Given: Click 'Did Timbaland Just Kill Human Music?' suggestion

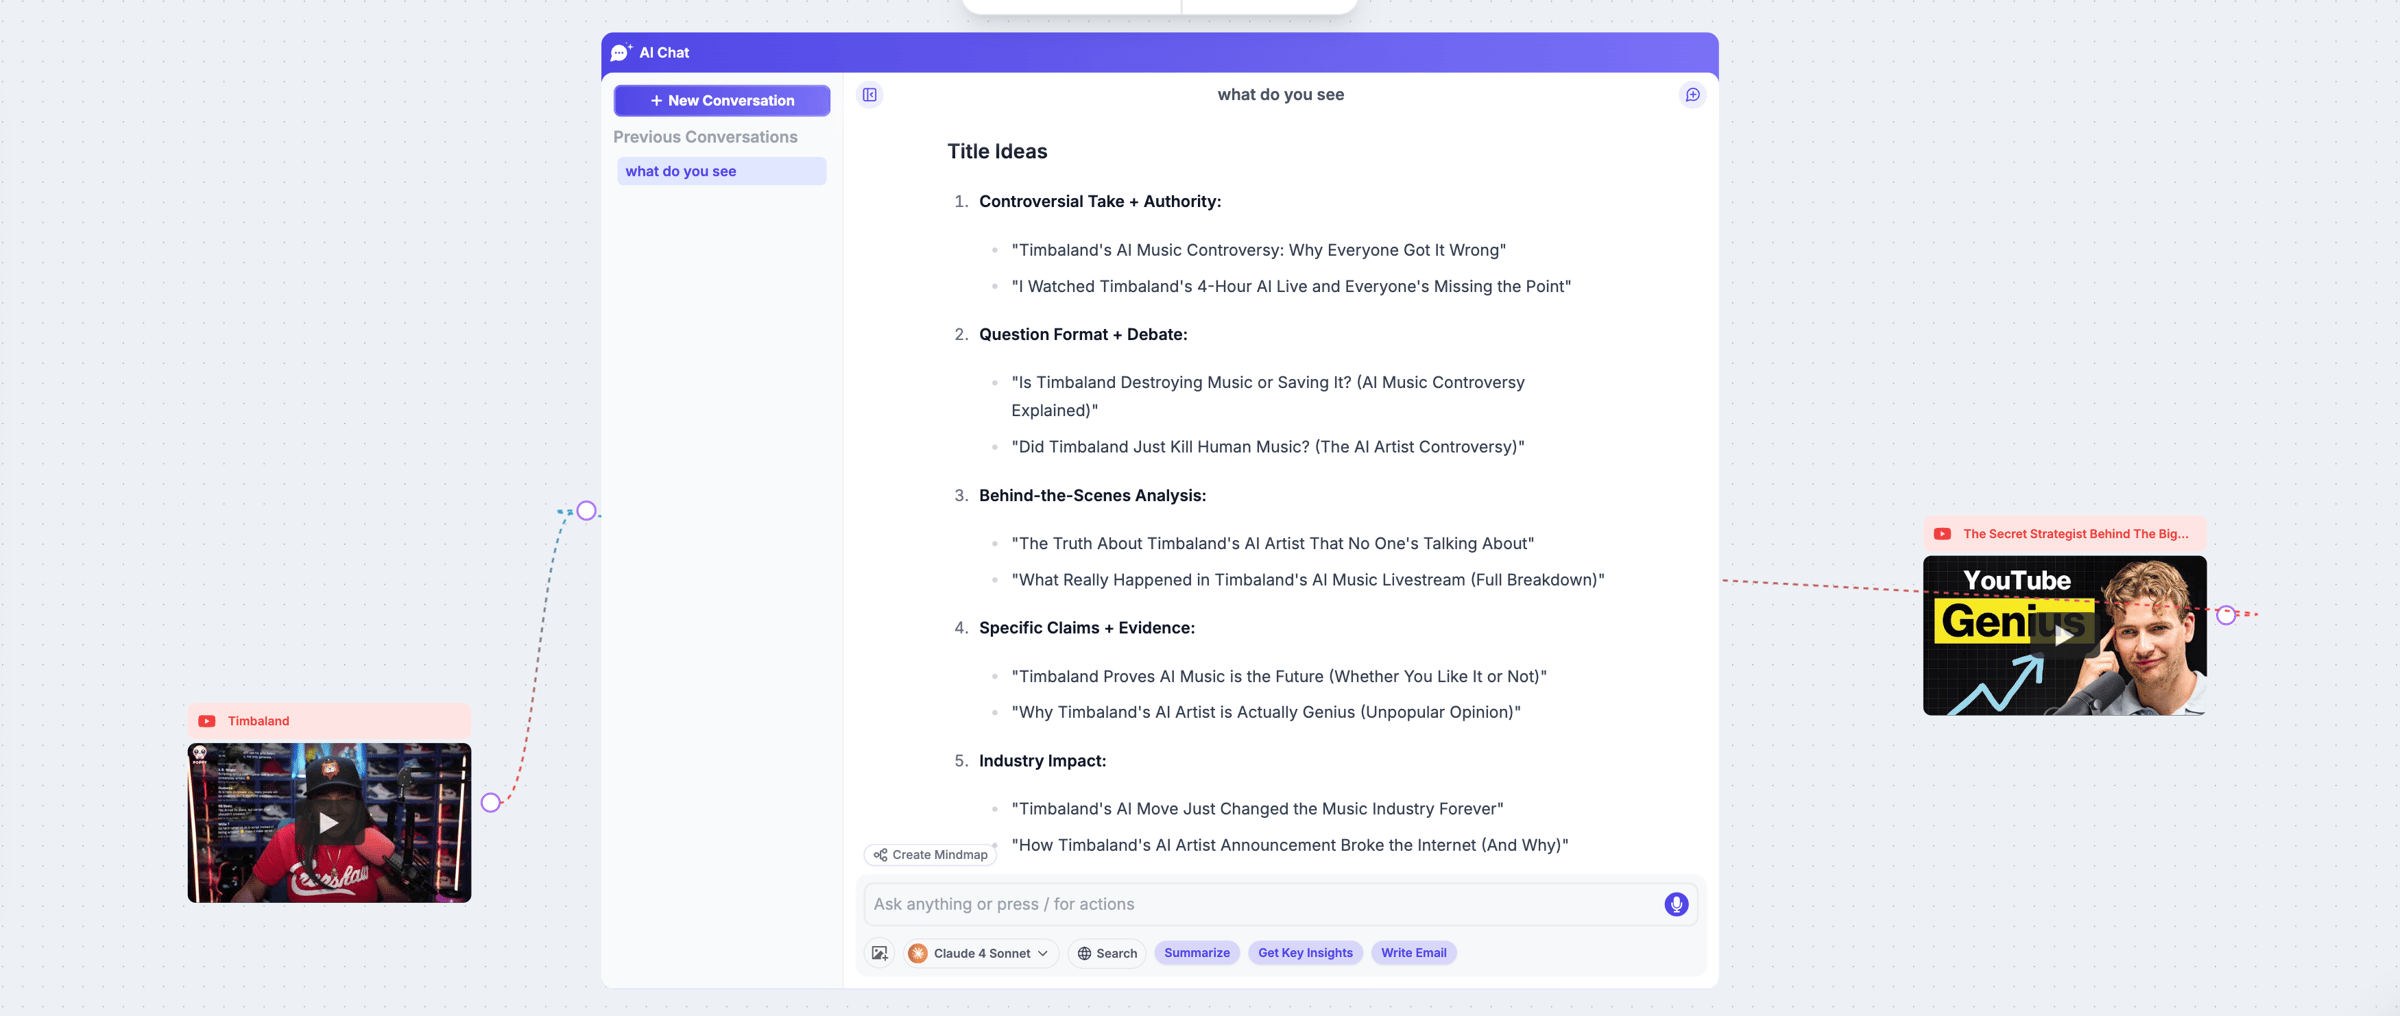Looking at the screenshot, I should click(1268, 447).
